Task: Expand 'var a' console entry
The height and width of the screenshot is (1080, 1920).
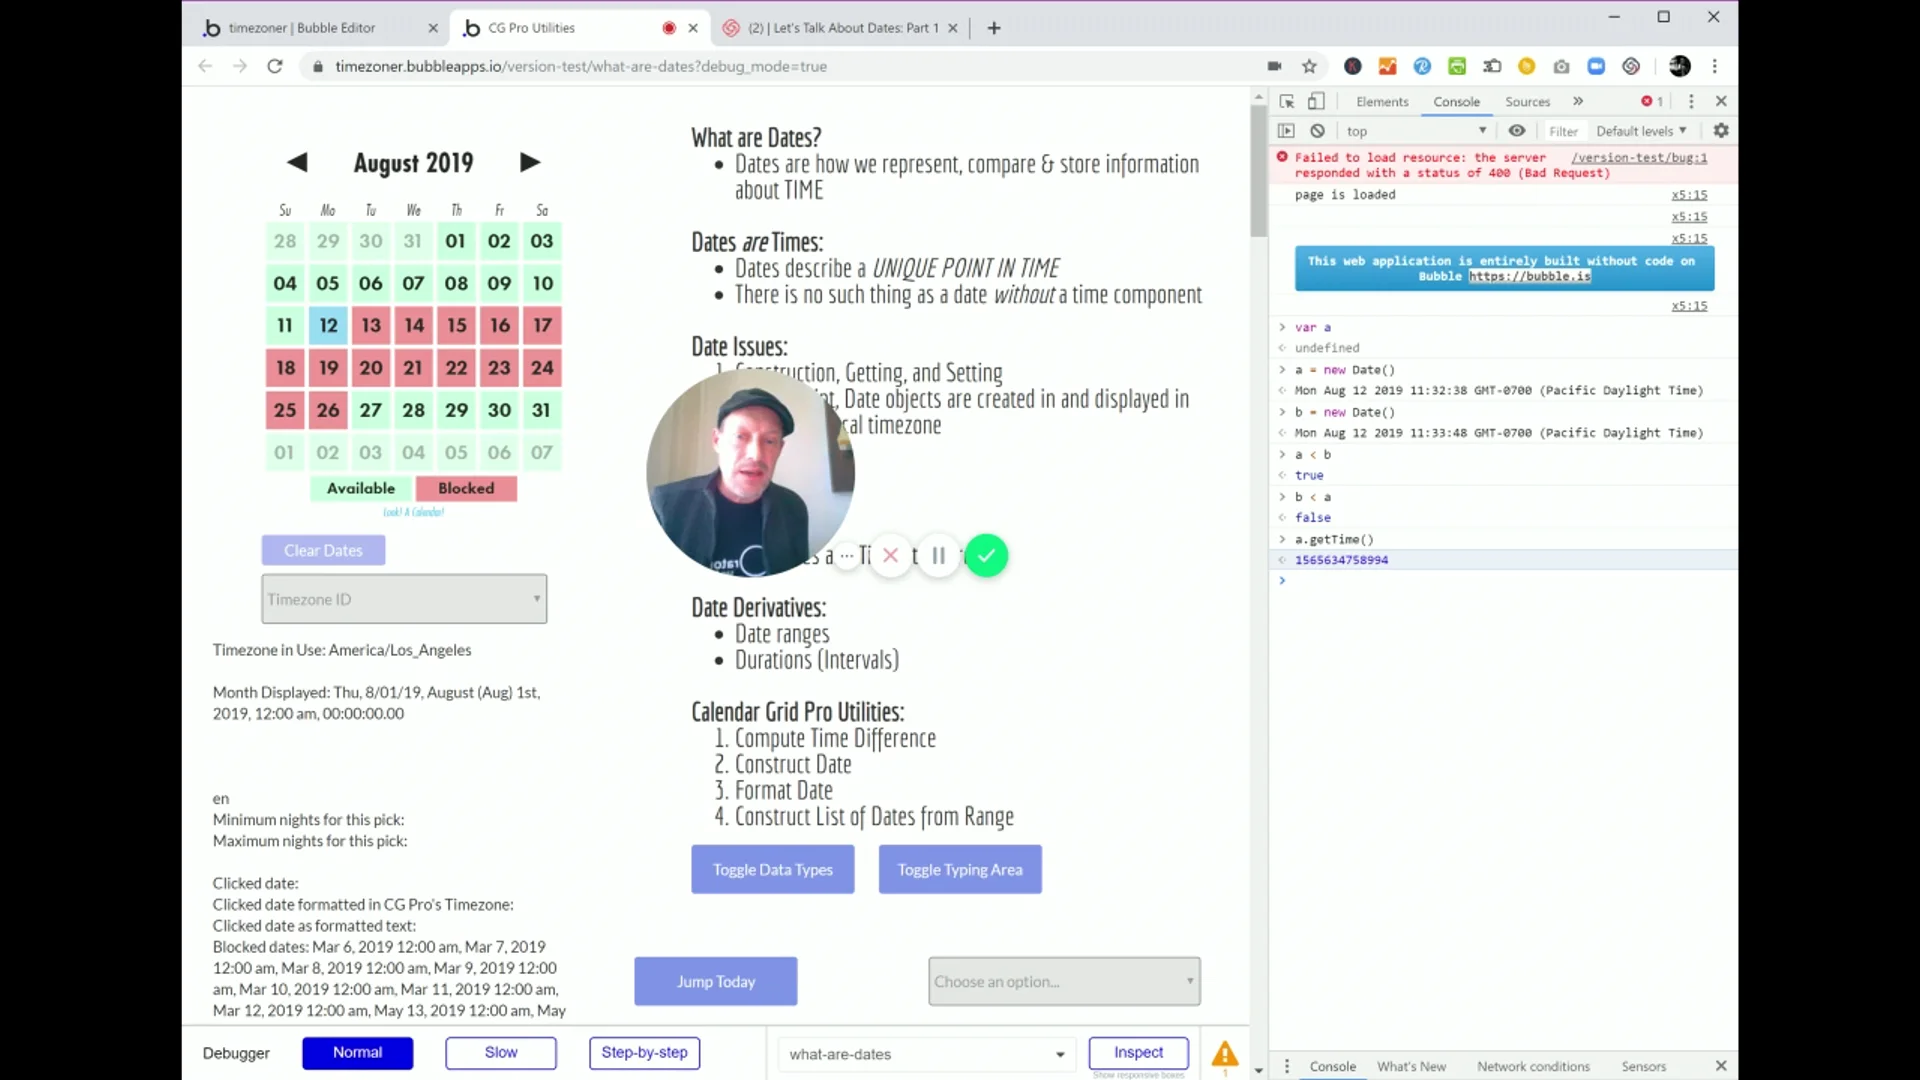Action: click(x=1282, y=327)
